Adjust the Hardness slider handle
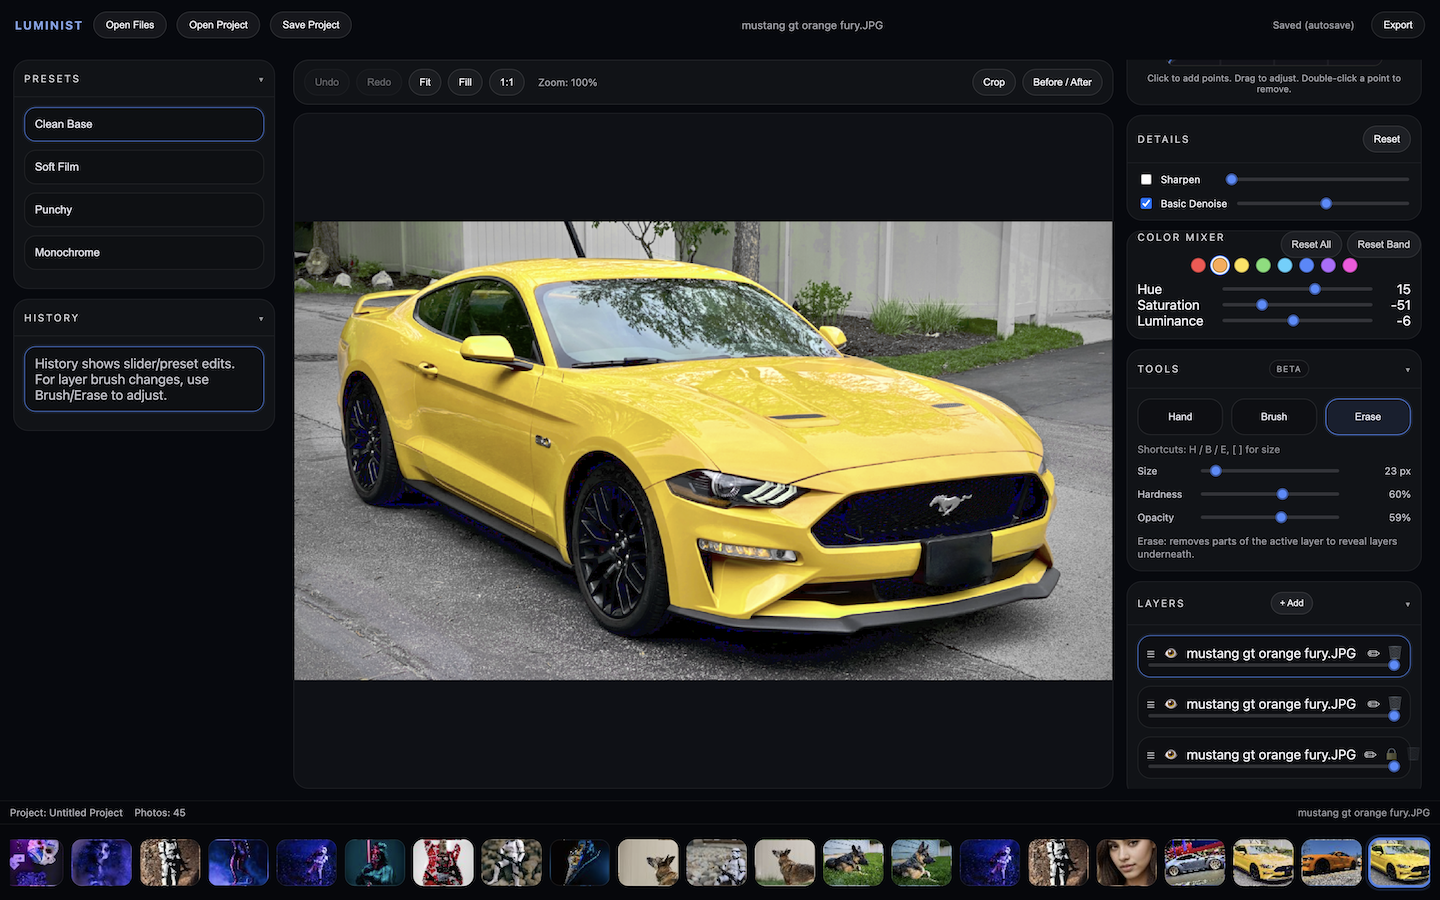This screenshot has width=1440, height=900. pyautogui.click(x=1282, y=494)
